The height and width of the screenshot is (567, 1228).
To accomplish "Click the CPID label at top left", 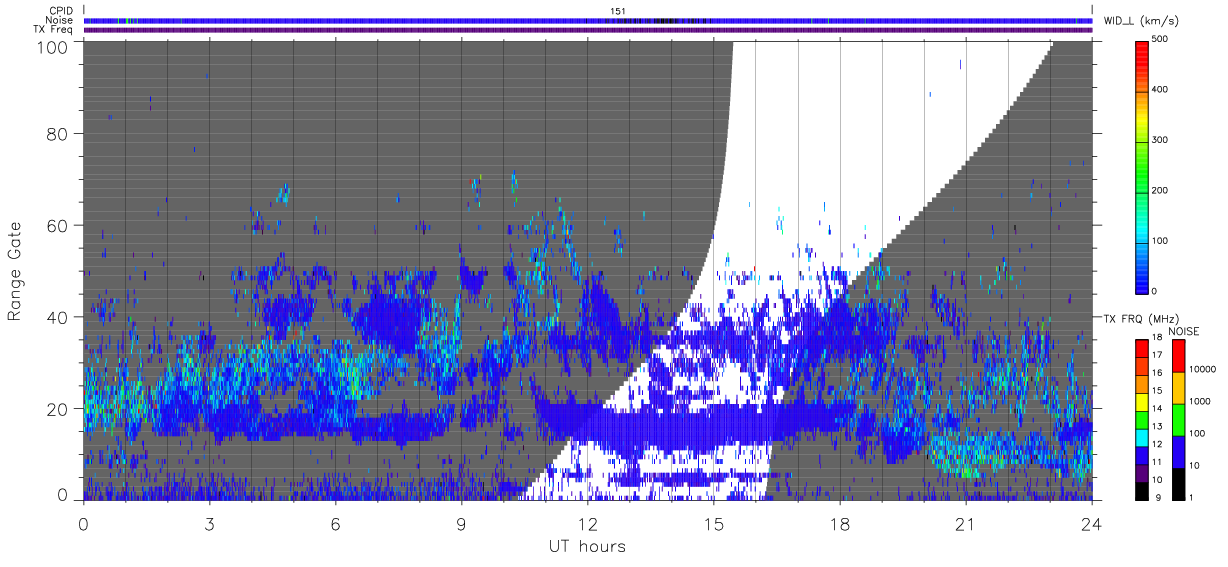I will pos(60,11).
